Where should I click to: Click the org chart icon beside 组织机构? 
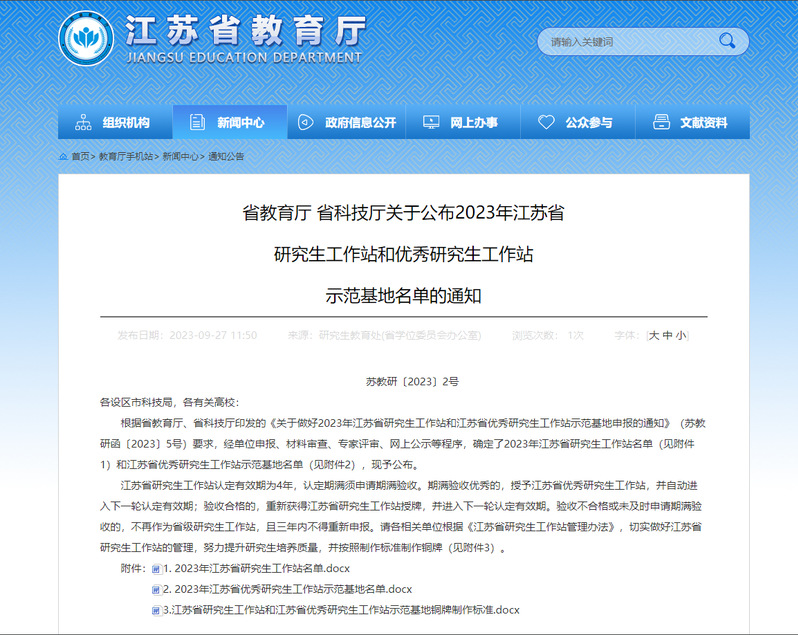(x=83, y=122)
